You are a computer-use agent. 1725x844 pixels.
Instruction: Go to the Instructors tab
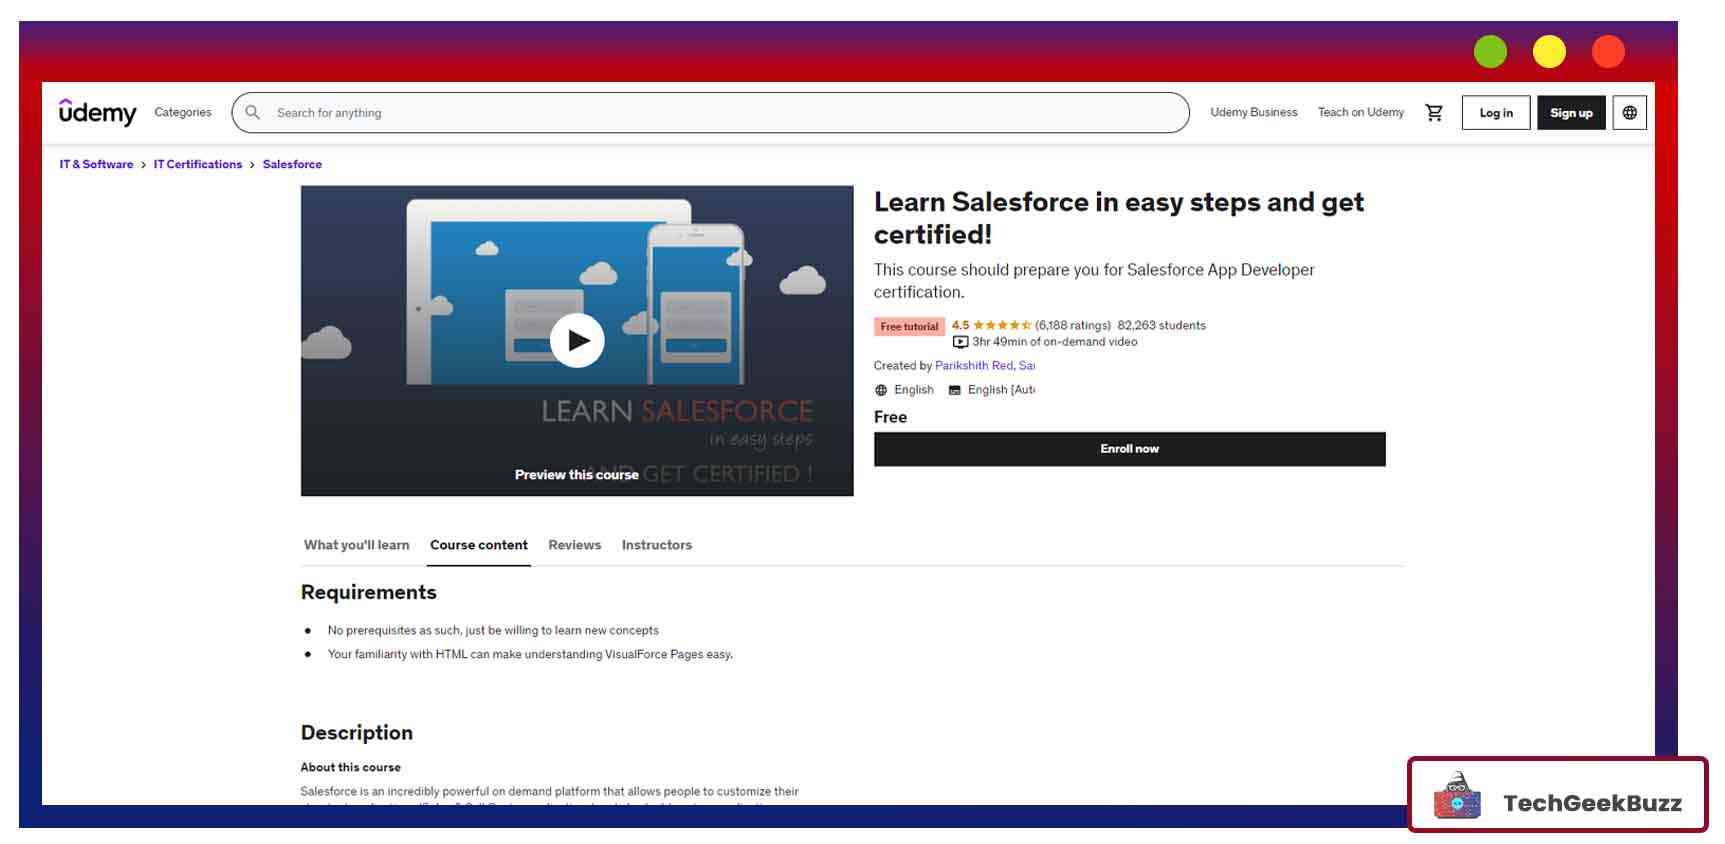coord(656,545)
